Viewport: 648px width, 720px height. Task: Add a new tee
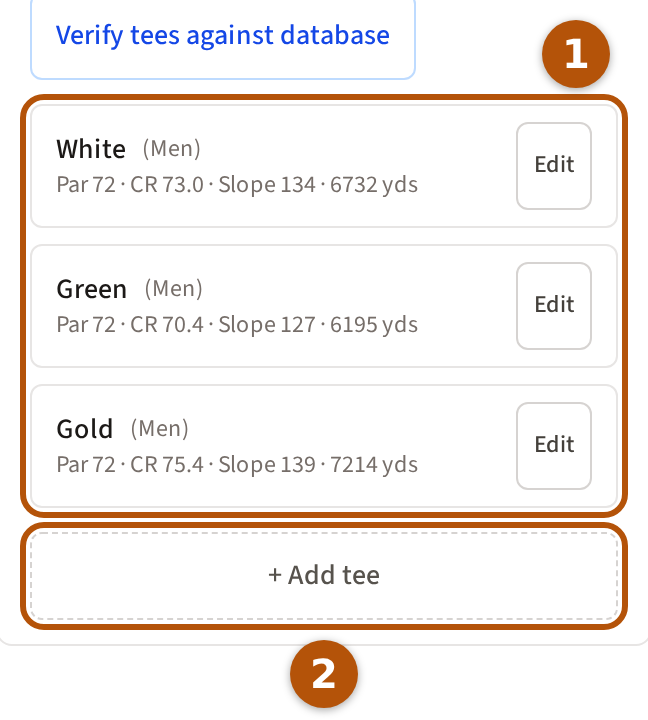pos(324,576)
